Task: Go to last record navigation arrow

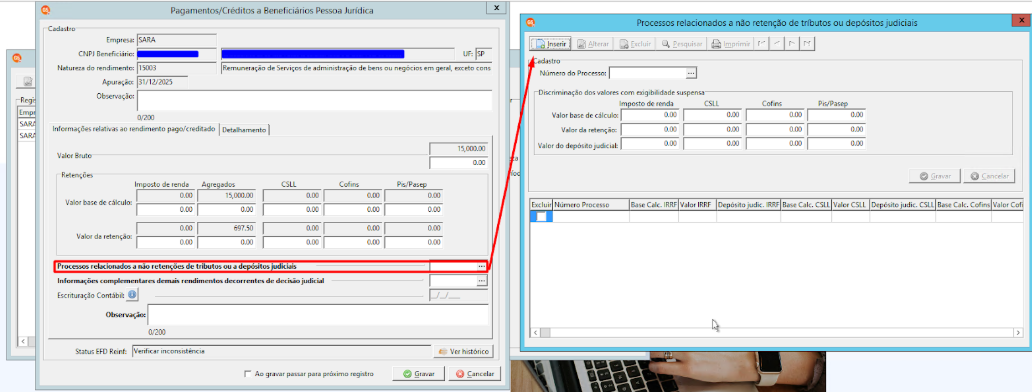Action: point(807,44)
